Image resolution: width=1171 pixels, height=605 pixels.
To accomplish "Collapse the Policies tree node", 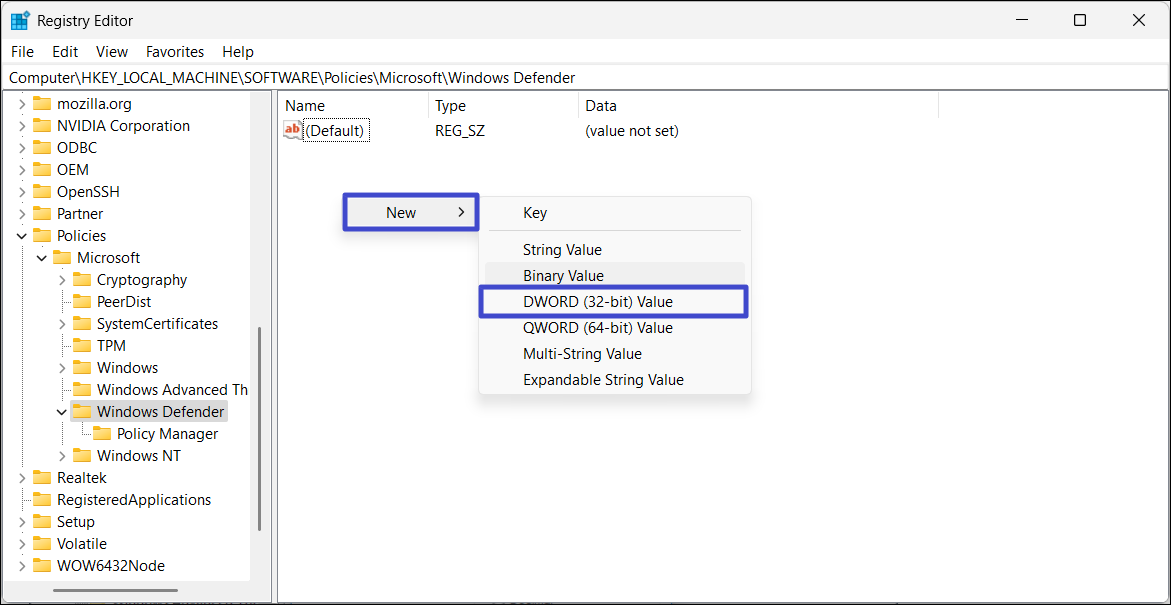I will 22,236.
